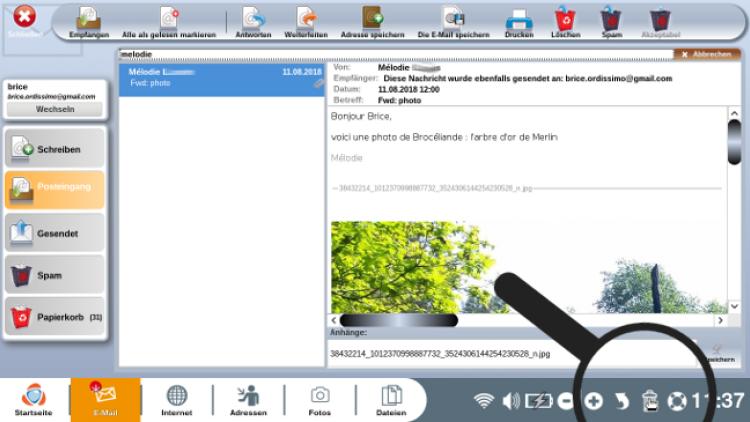Click sender name Mélodie in header

393,67
